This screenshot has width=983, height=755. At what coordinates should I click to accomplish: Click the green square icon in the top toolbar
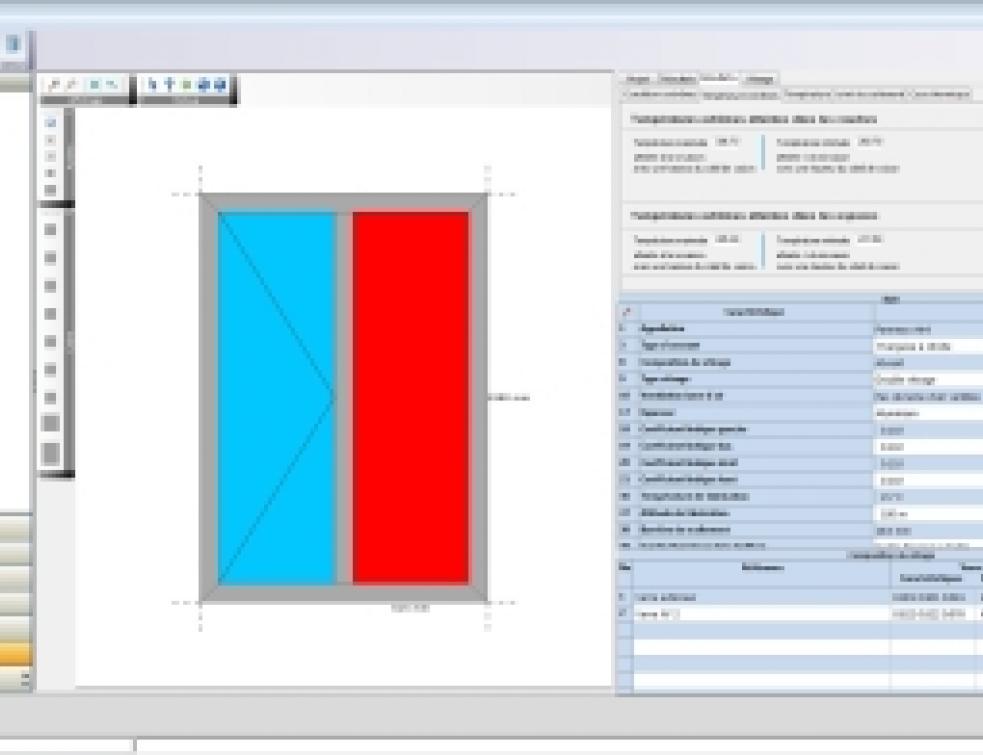pyautogui.click(x=186, y=85)
